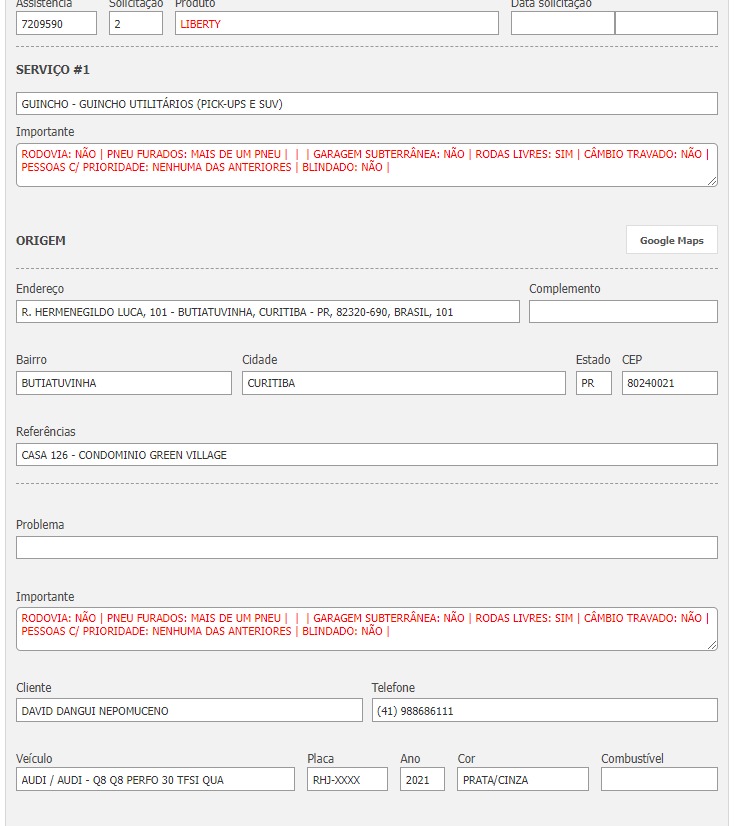Click the Placa field with RHJ-XXXX
The image size is (738, 826).
(x=347, y=780)
